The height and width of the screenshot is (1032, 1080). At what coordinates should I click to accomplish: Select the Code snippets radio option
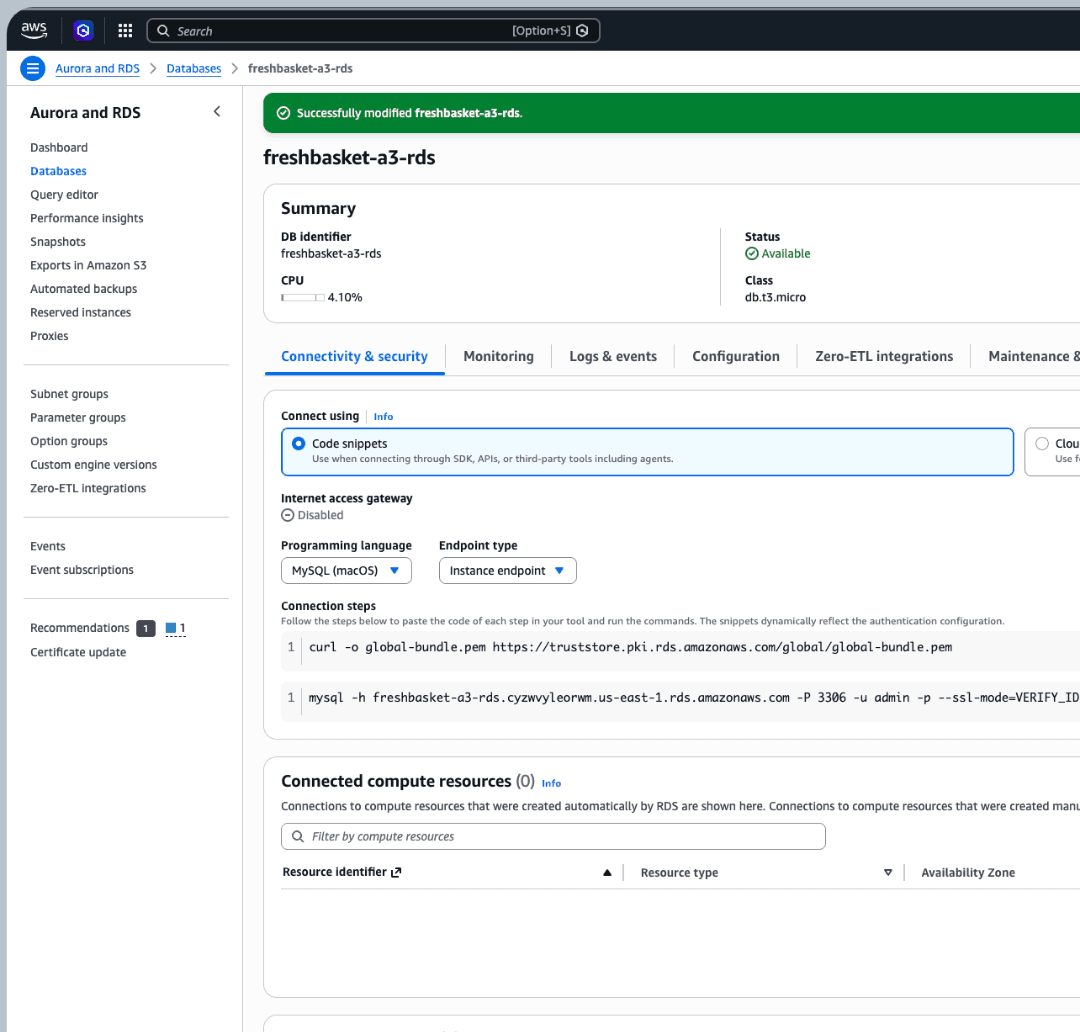tap(298, 444)
